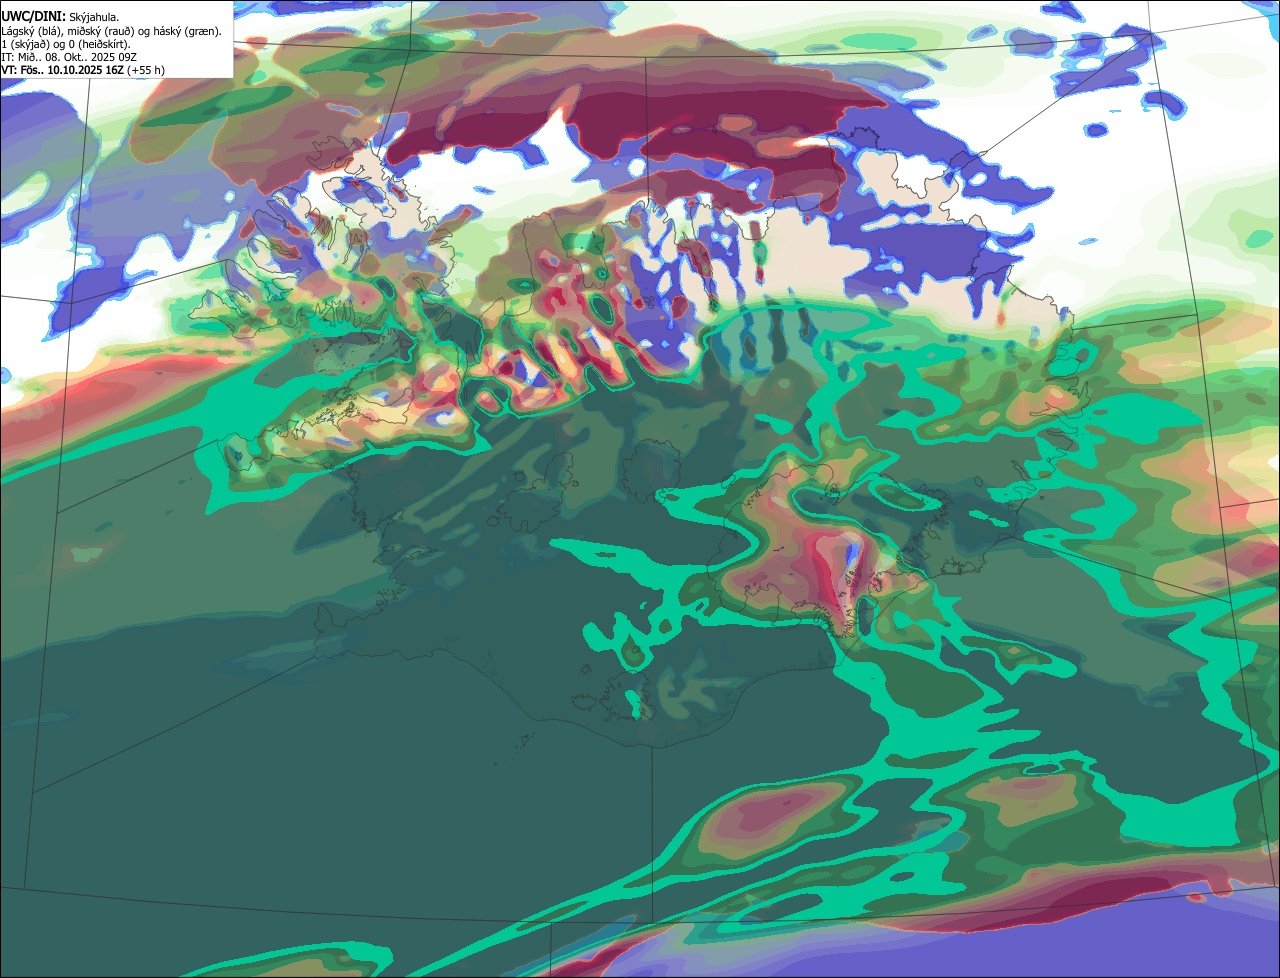Click the "IT: Mið.. 08. Okt.. 2025 09Z" line
Image resolution: width=1280 pixels, height=978 pixels.
point(69,57)
